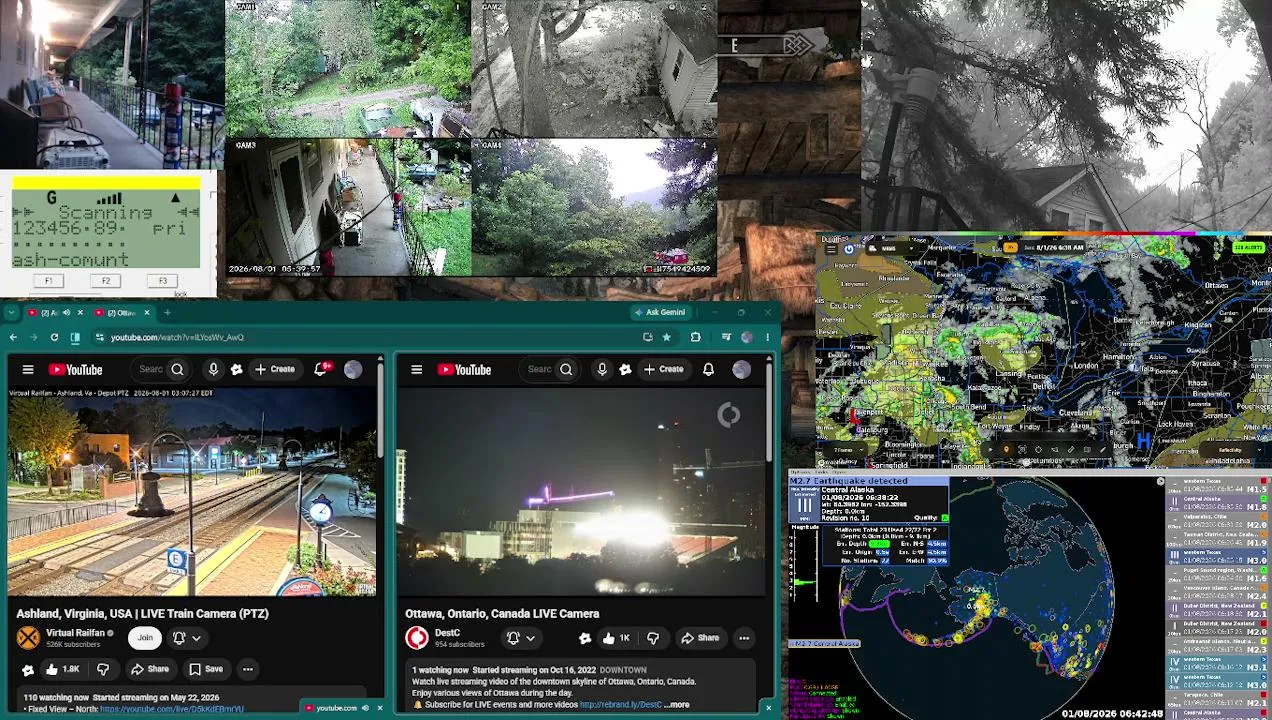
Task: Open account avatar in the Ottawa pane
Action: tap(741, 370)
